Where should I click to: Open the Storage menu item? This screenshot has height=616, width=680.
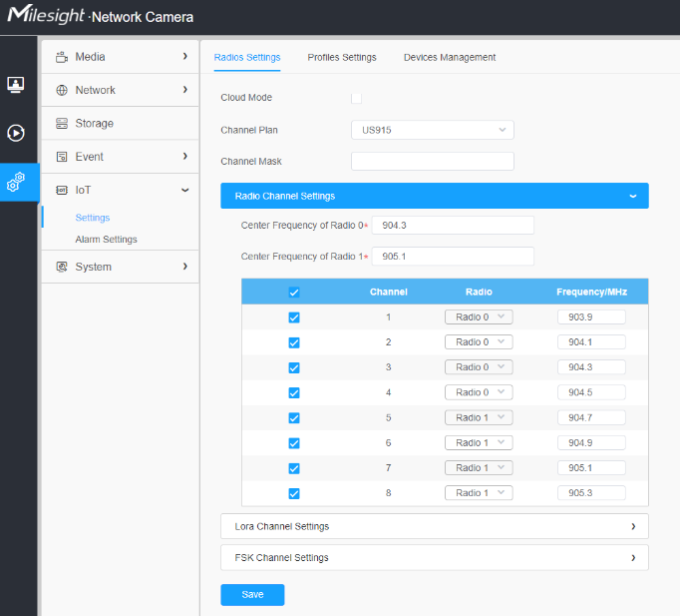pos(120,124)
